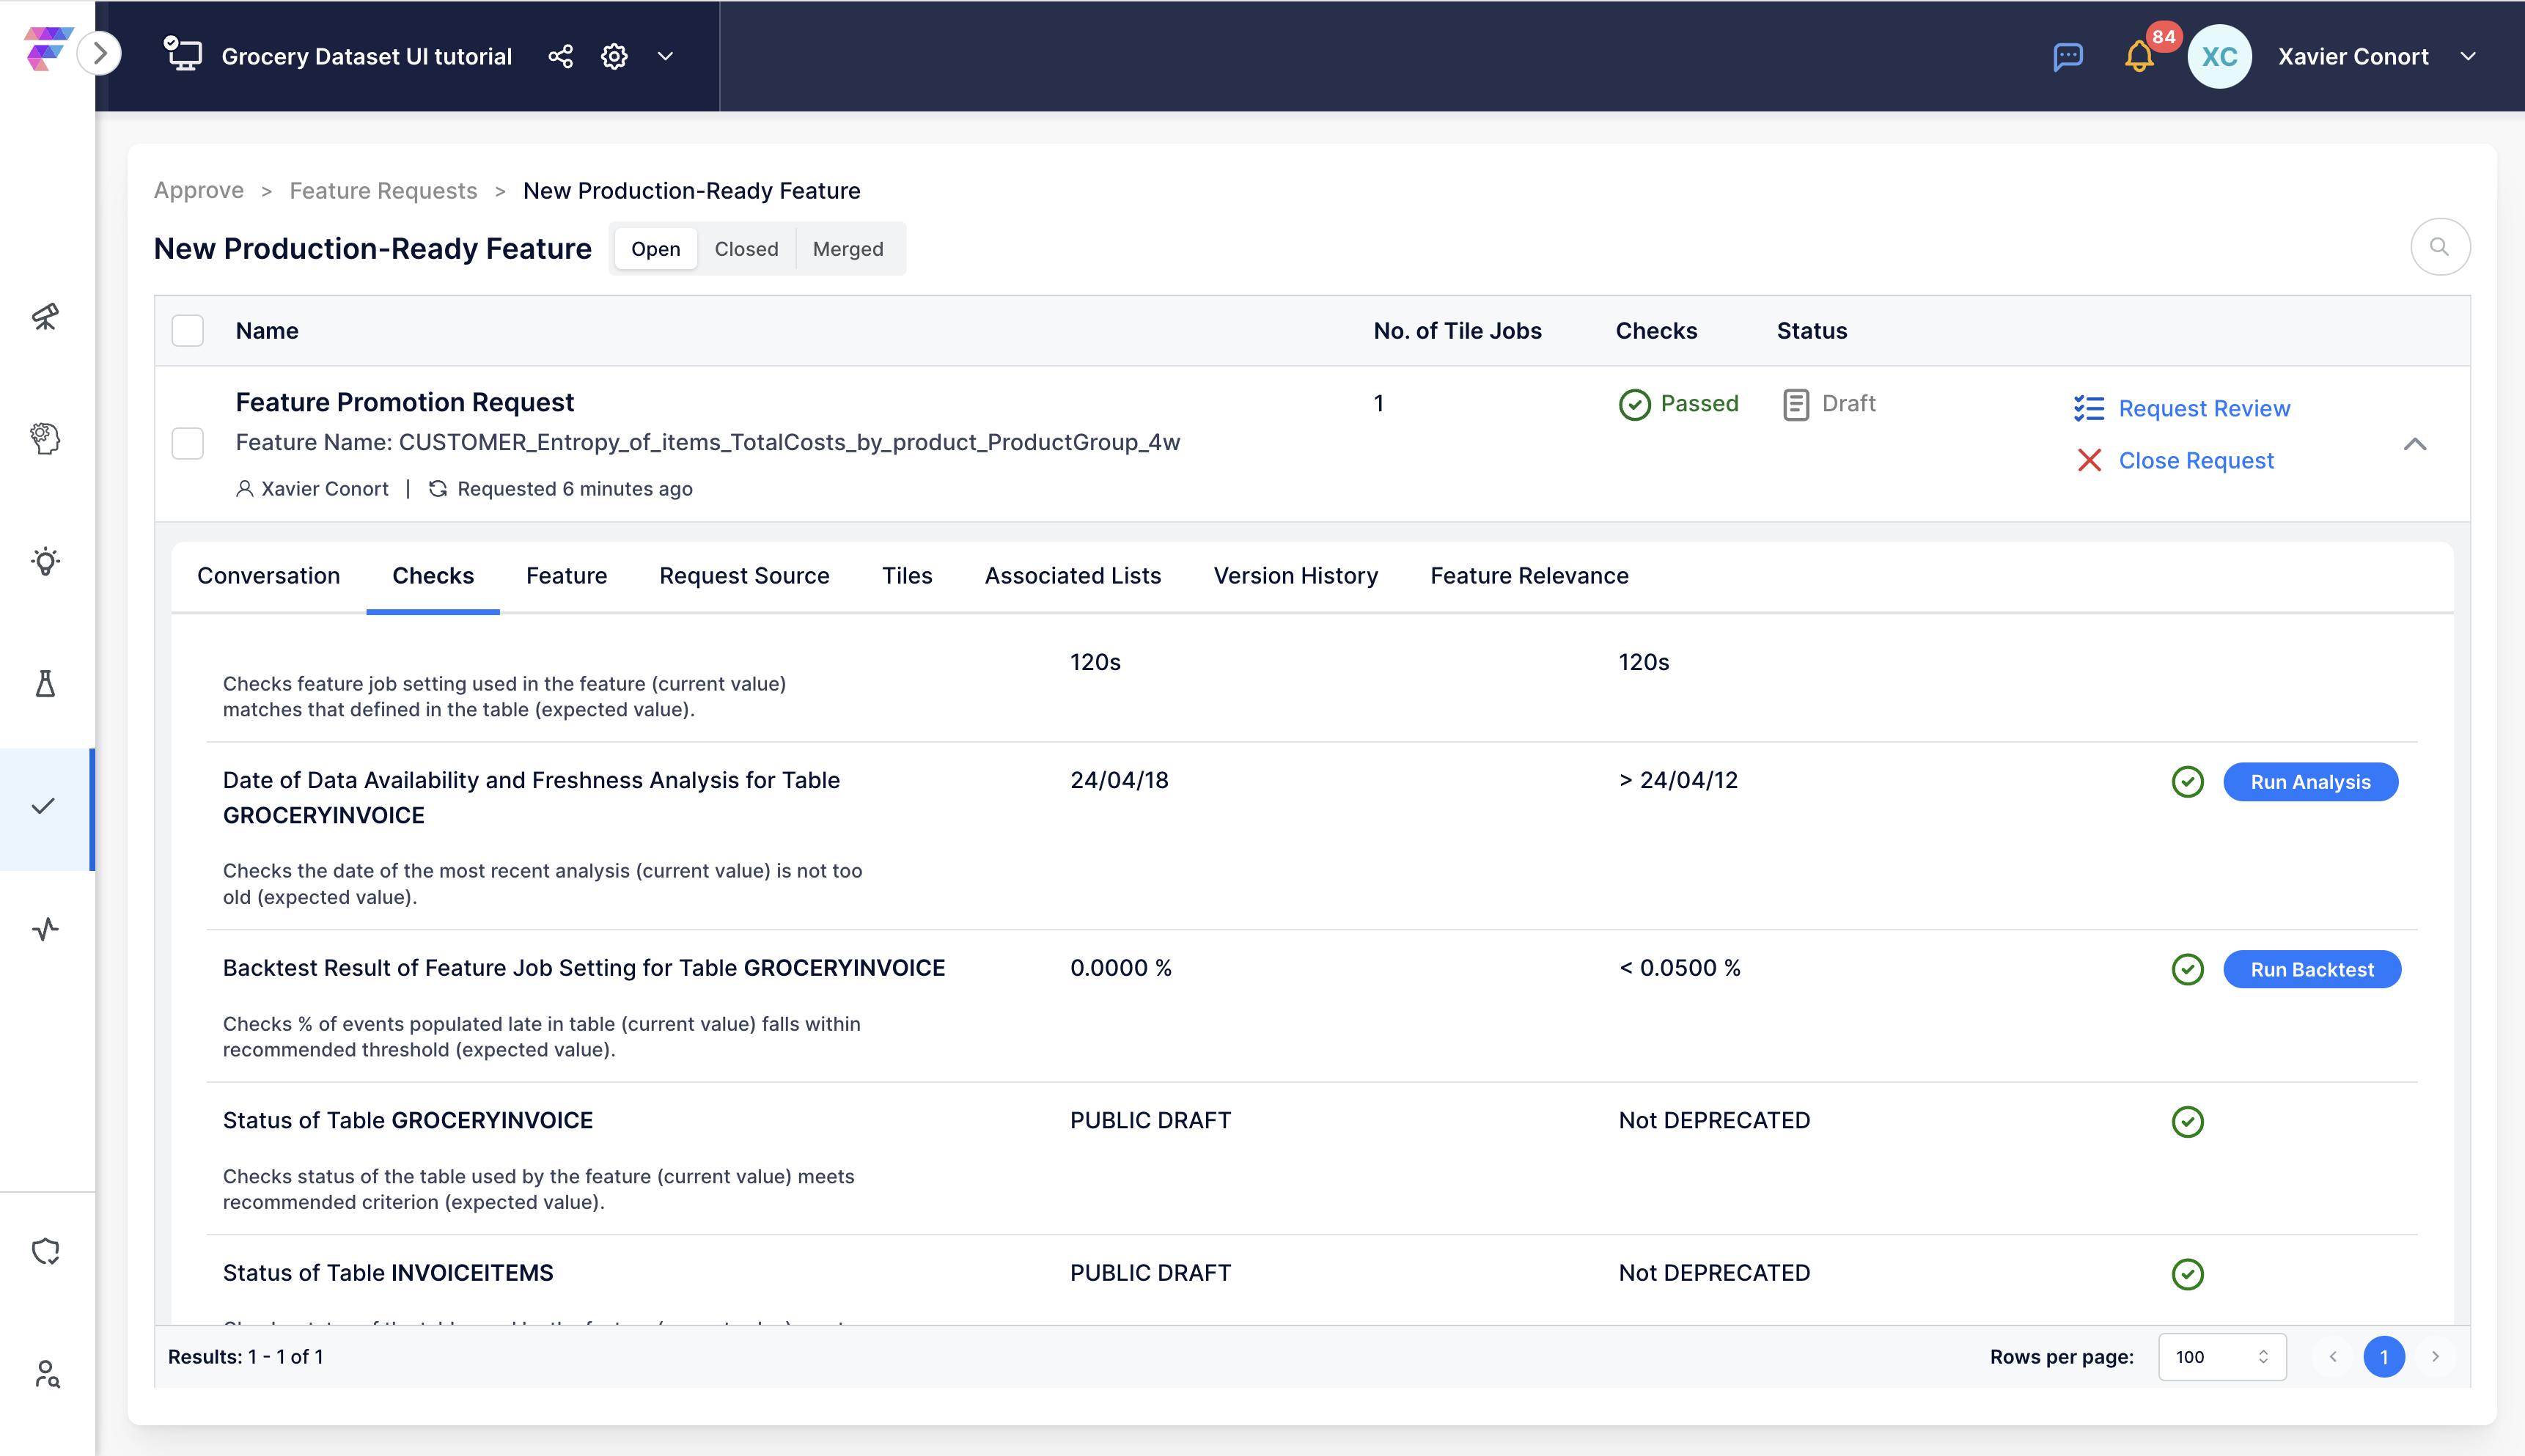Click Close Request link
Screen dimensions: 2525x1456
[2196, 460]
